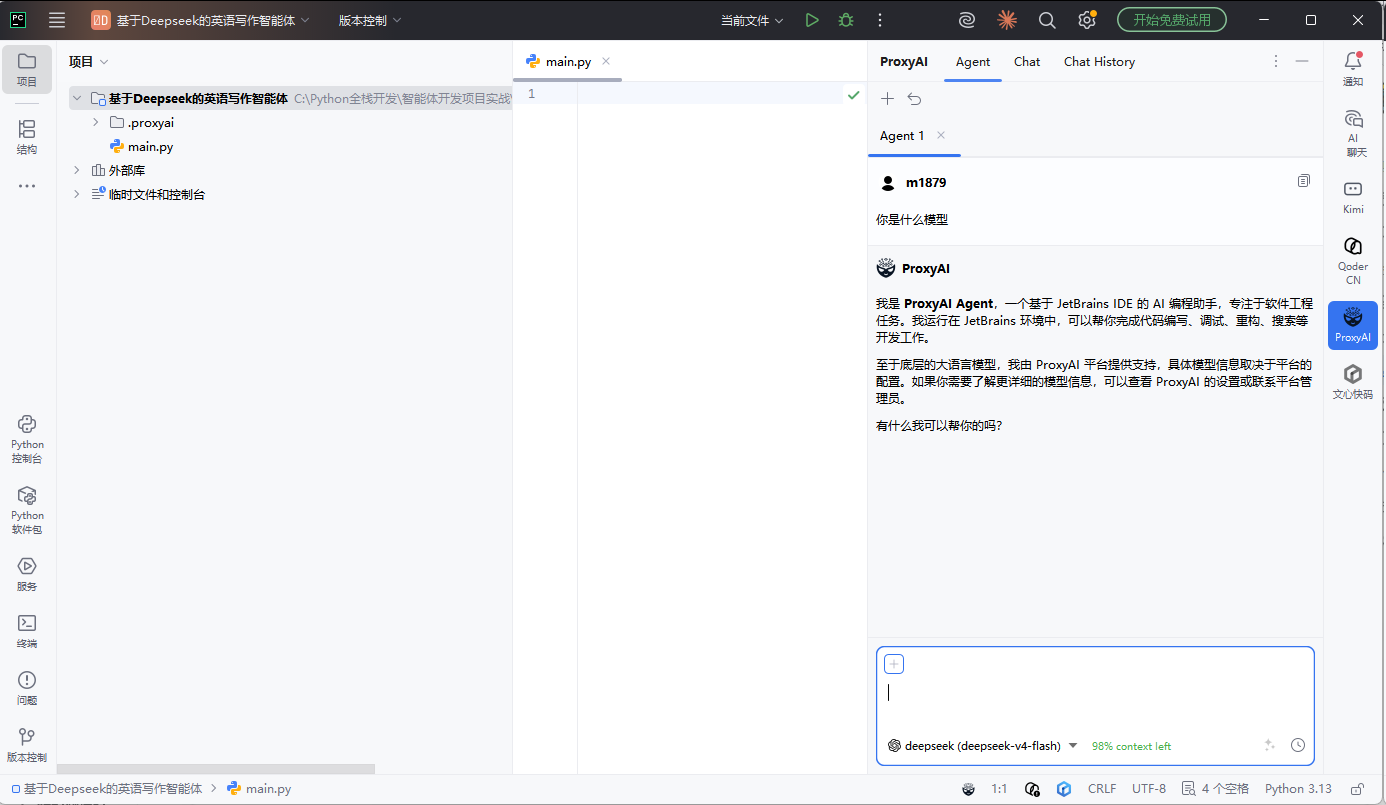Click UTF-8 encoding in status bar
The height and width of the screenshot is (805, 1386).
pos(1149,789)
